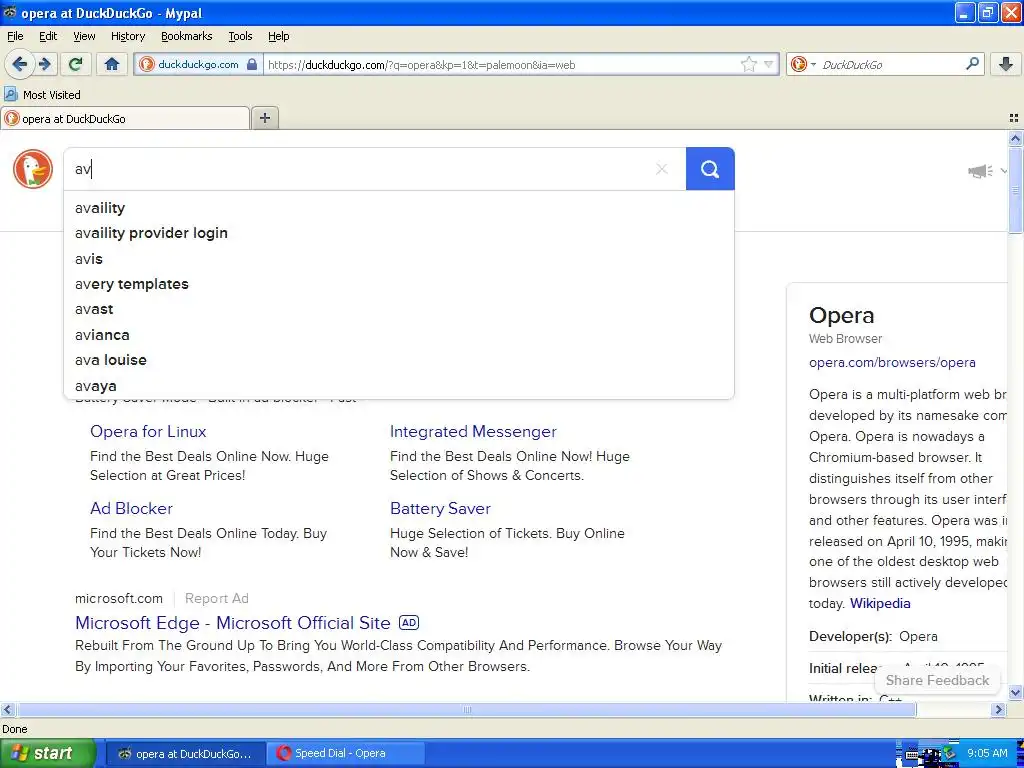Open a new tab with plus button
Image resolution: width=1024 pixels, height=768 pixels.
[x=264, y=118]
